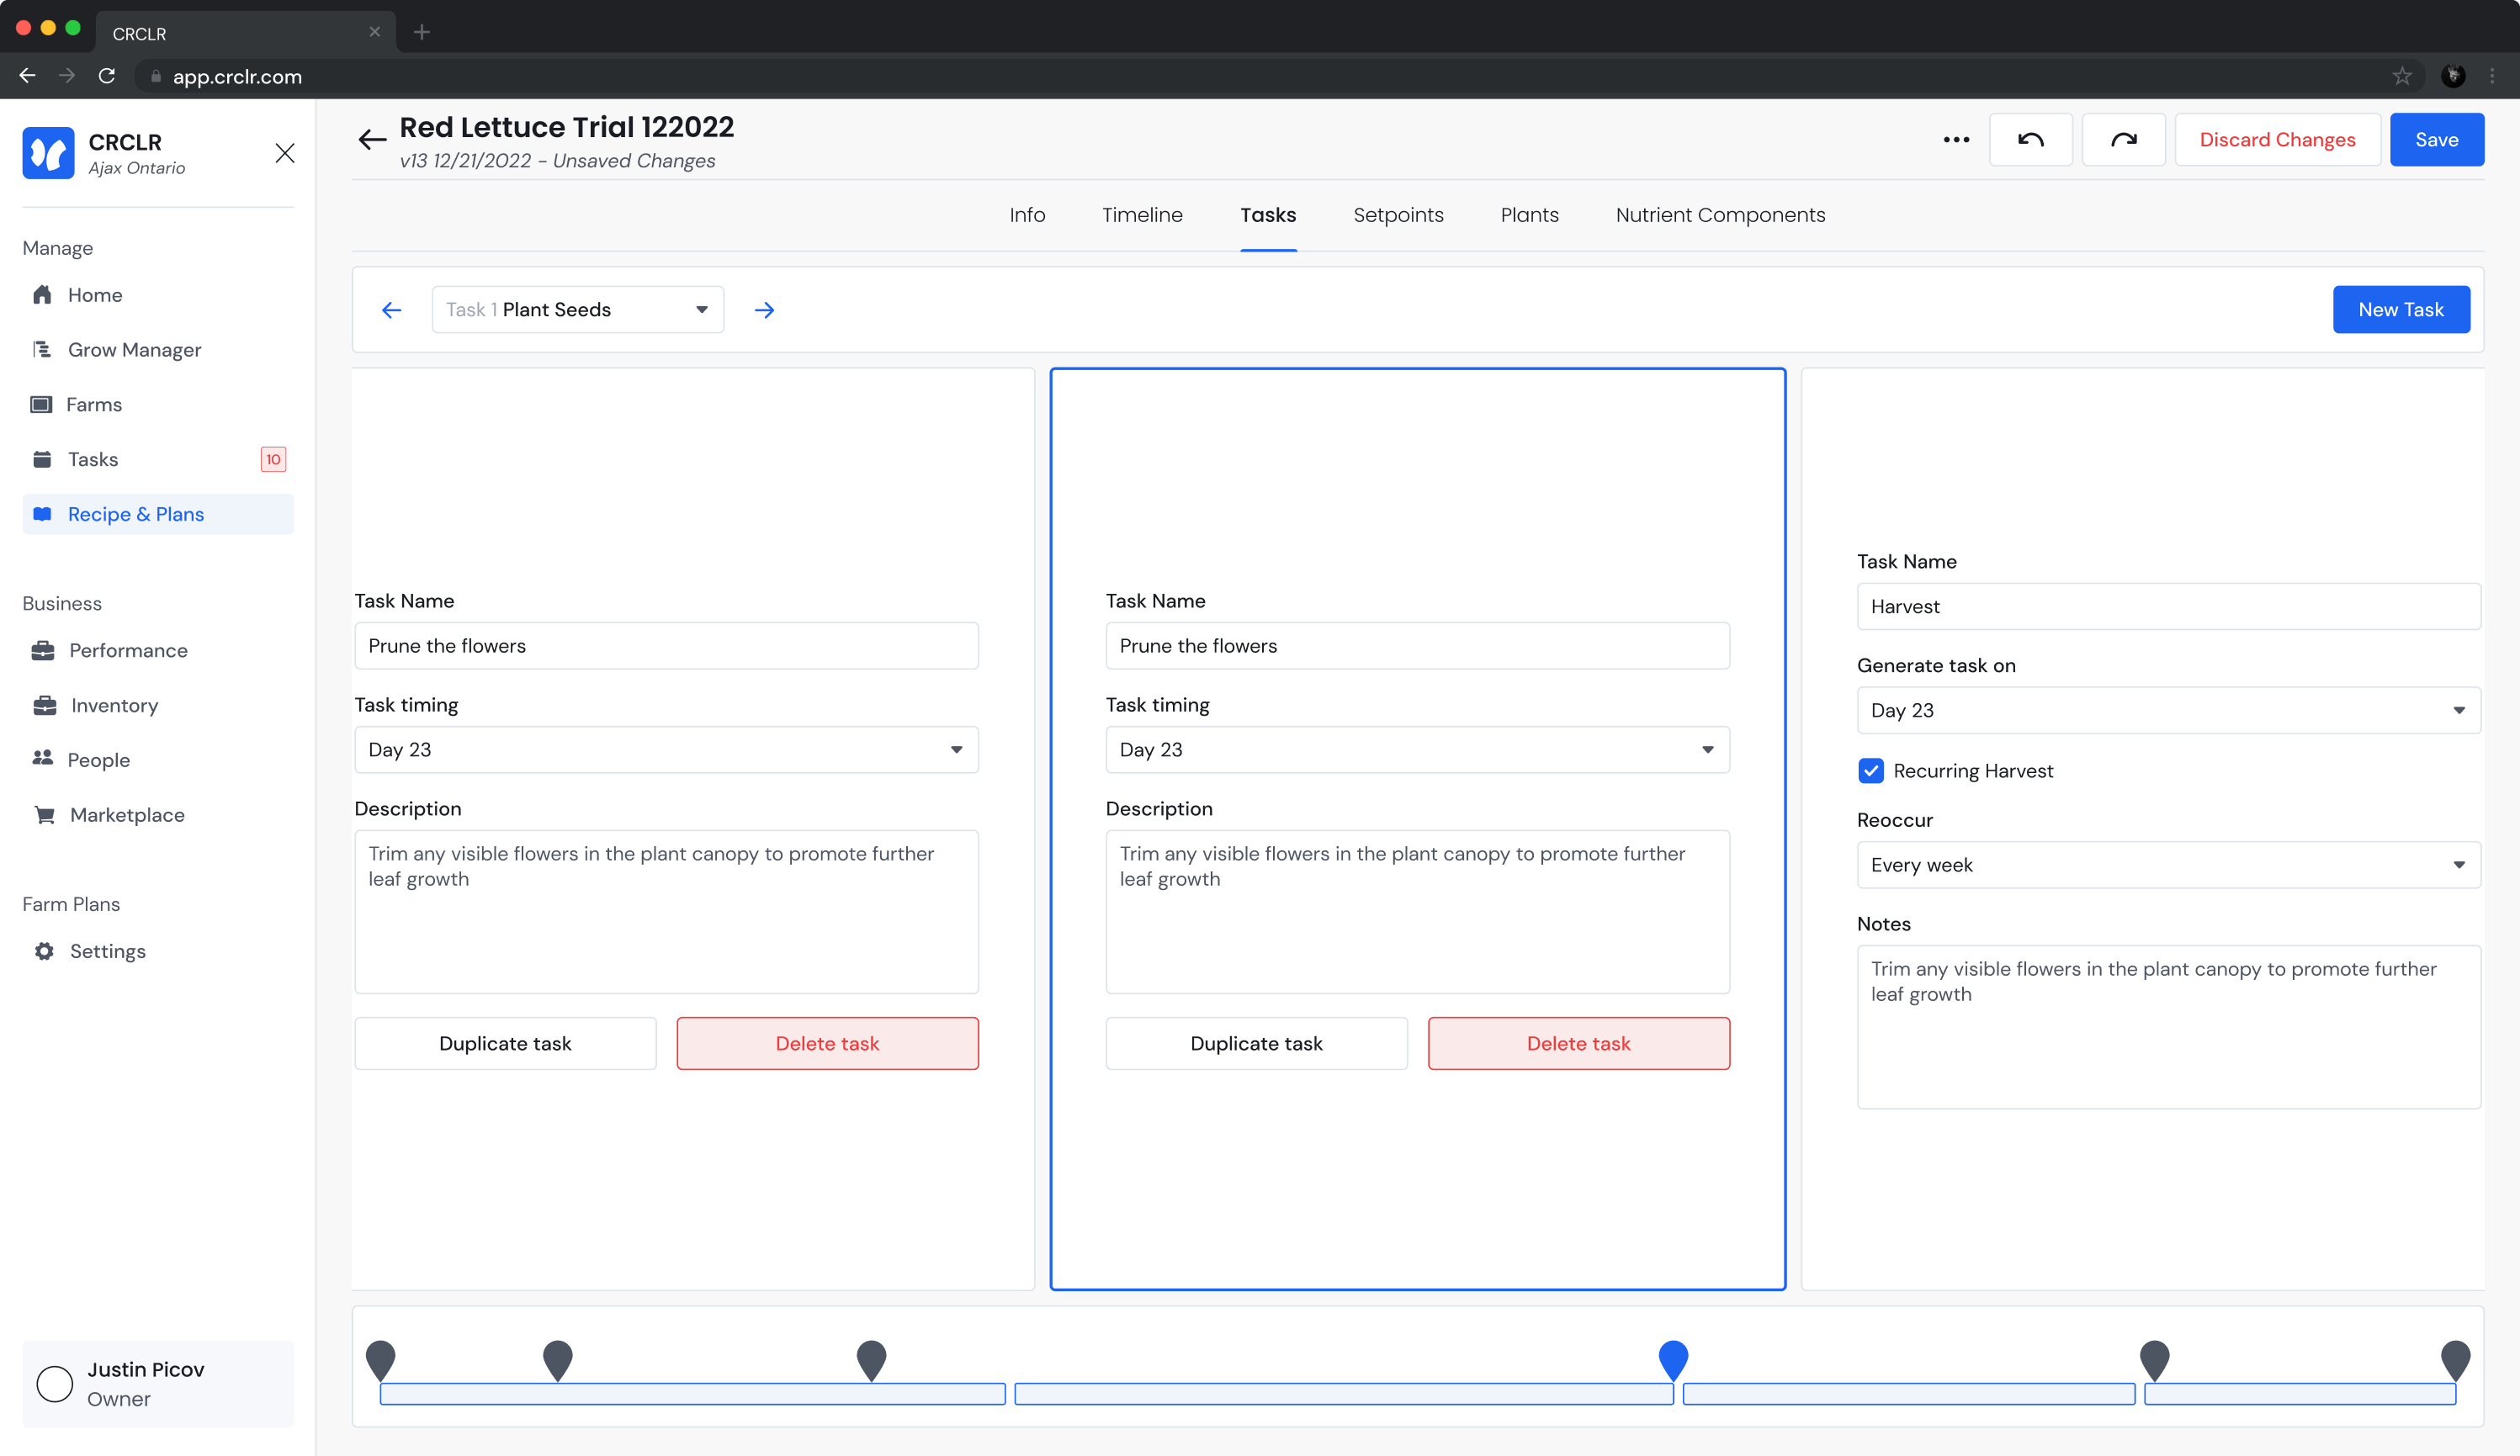Image resolution: width=2520 pixels, height=1456 pixels.
Task: Expand the Reoccur Every week dropdown
Action: pos(2168,865)
